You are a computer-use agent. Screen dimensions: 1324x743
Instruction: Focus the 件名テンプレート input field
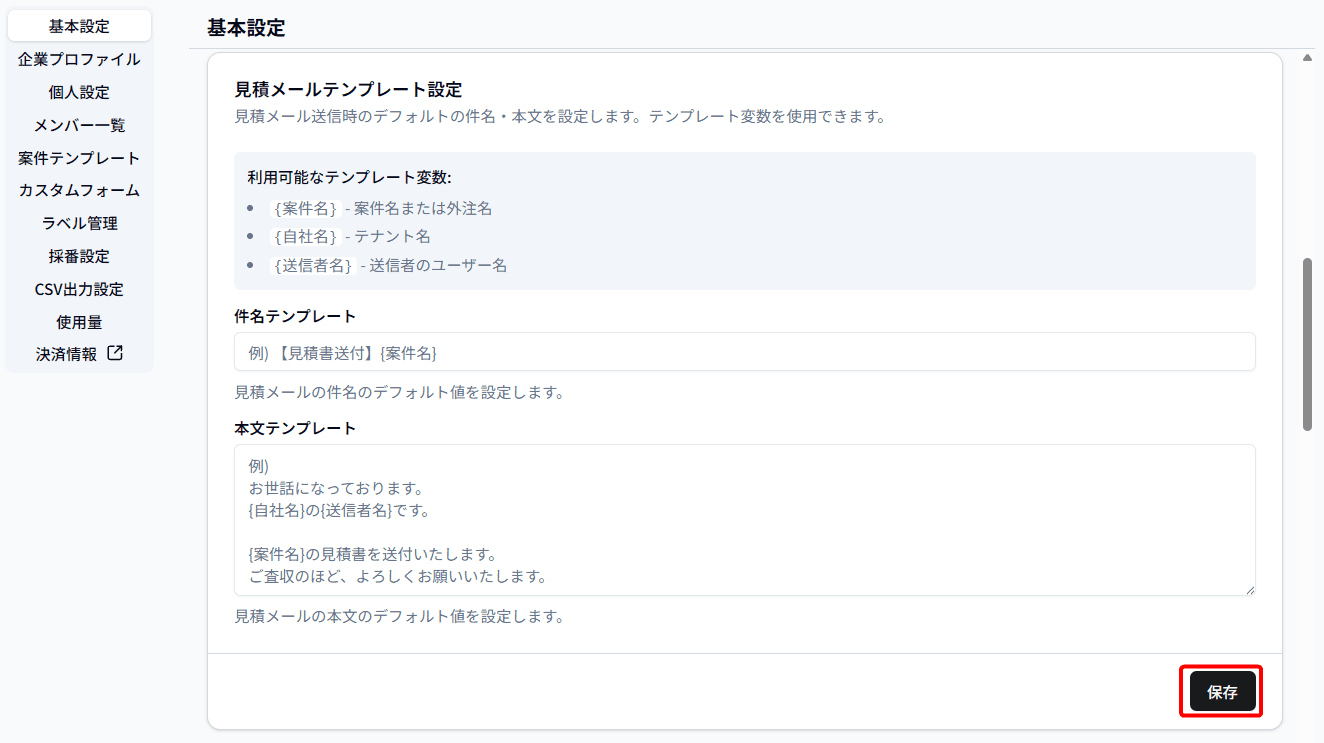point(744,352)
